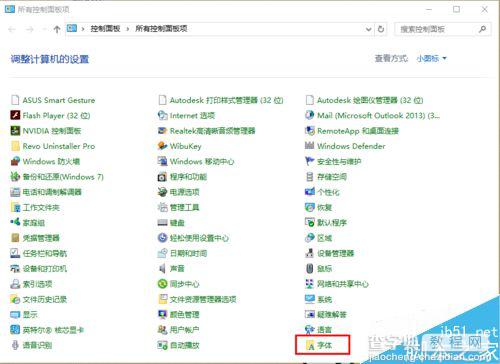Click the 安全性与维护 flag icon
500x364 pixels.
coord(310,161)
